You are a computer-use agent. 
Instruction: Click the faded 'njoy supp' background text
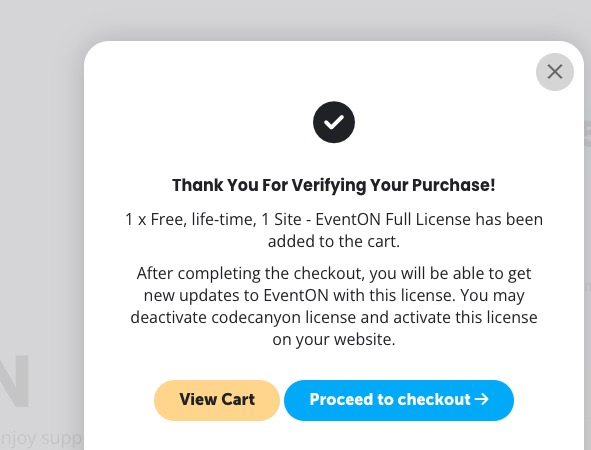(x=41, y=439)
